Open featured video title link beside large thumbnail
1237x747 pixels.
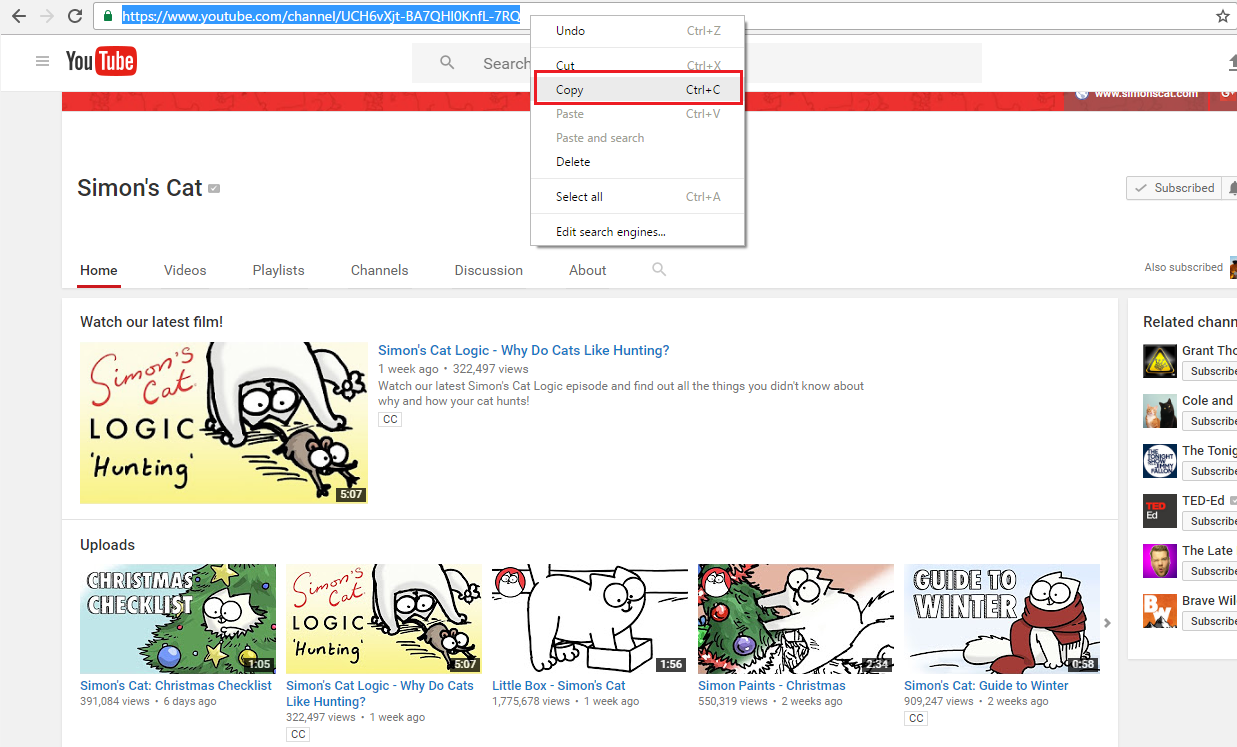point(523,350)
